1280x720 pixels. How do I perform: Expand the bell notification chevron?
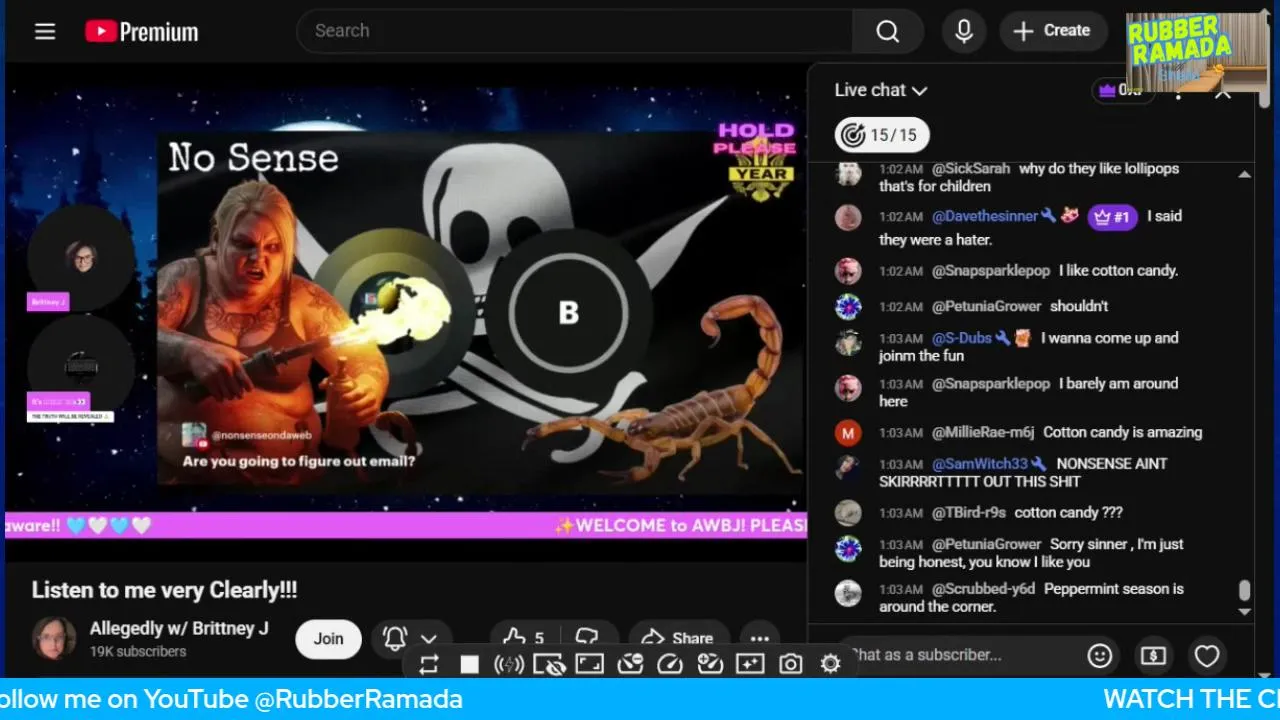click(429, 638)
